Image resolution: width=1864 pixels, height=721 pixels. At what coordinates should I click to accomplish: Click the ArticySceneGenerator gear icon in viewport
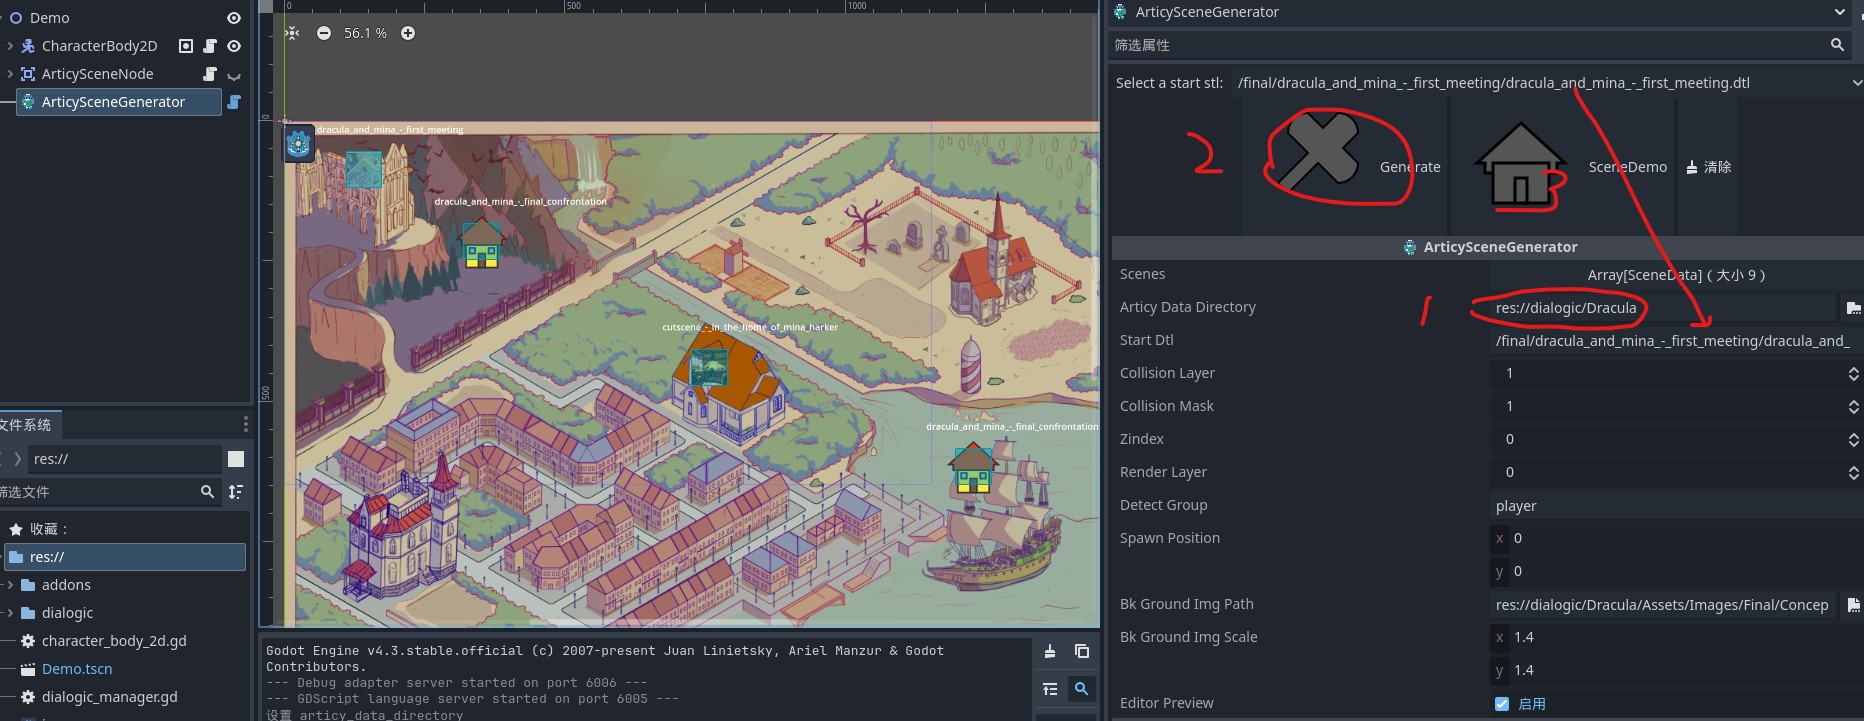tap(298, 144)
